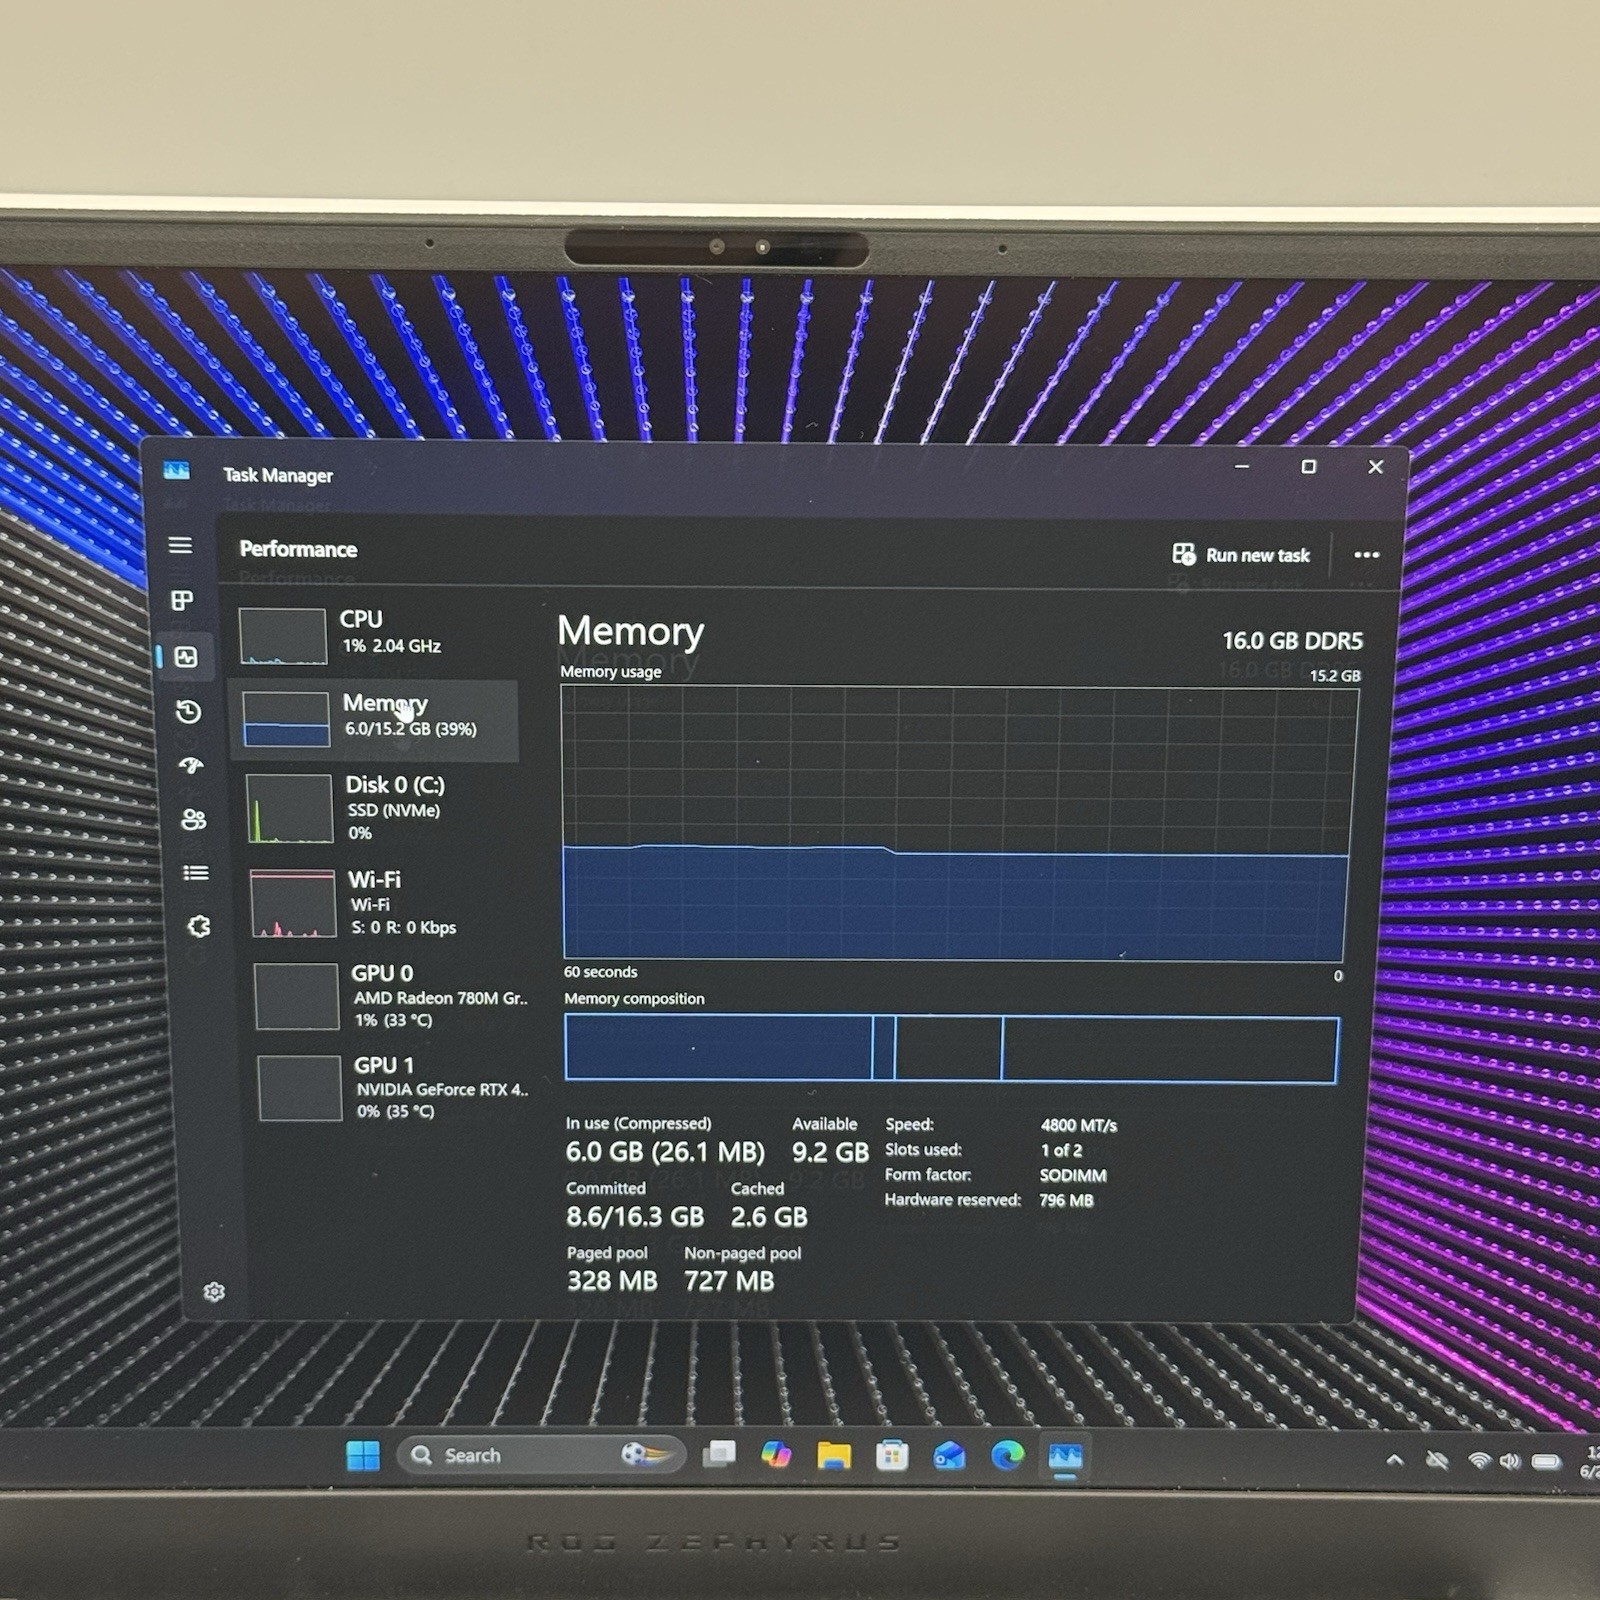Open the Users page icon
This screenshot has width=1600, height=1600.
[x=193, y=820]
